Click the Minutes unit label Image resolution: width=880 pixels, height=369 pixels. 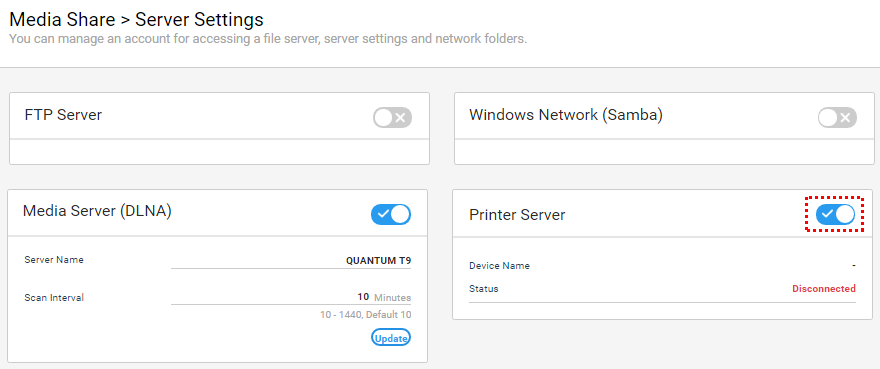(392, 297)
